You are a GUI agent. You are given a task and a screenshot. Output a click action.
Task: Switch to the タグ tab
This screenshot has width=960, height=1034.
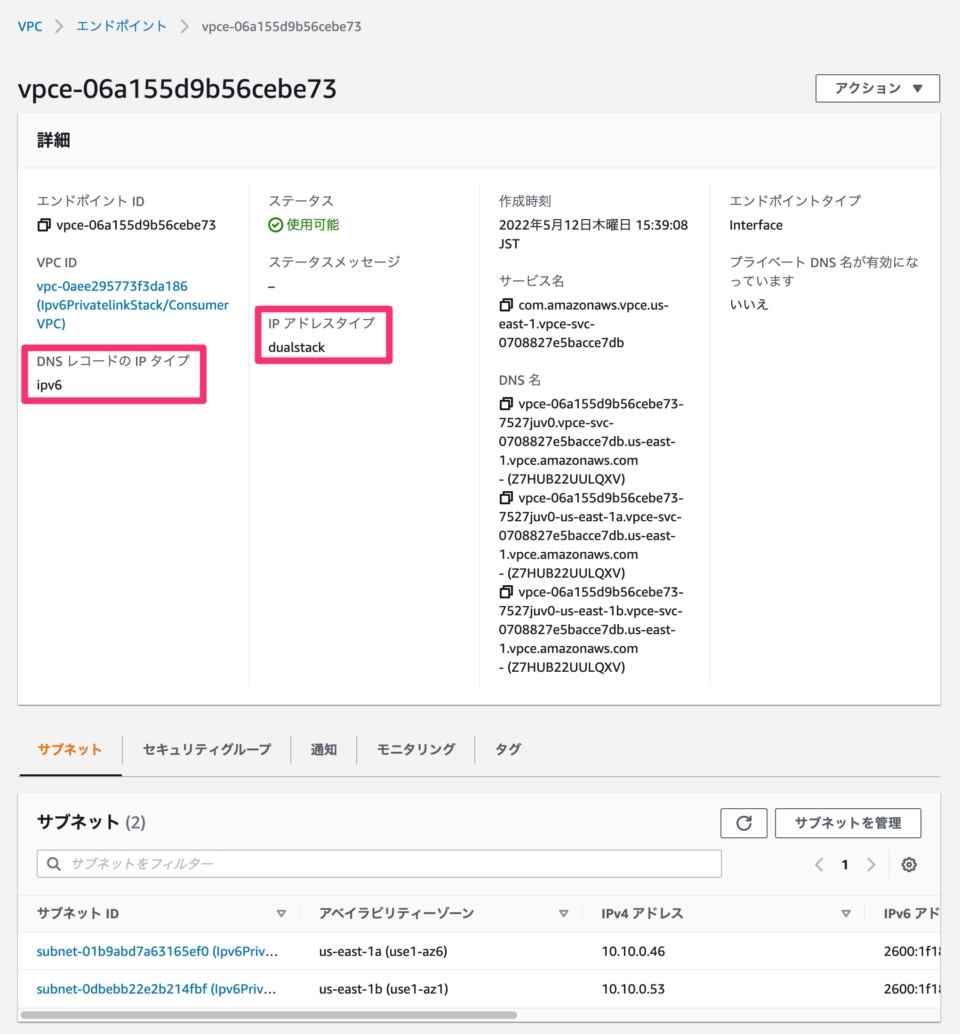[x=506, y=749]
